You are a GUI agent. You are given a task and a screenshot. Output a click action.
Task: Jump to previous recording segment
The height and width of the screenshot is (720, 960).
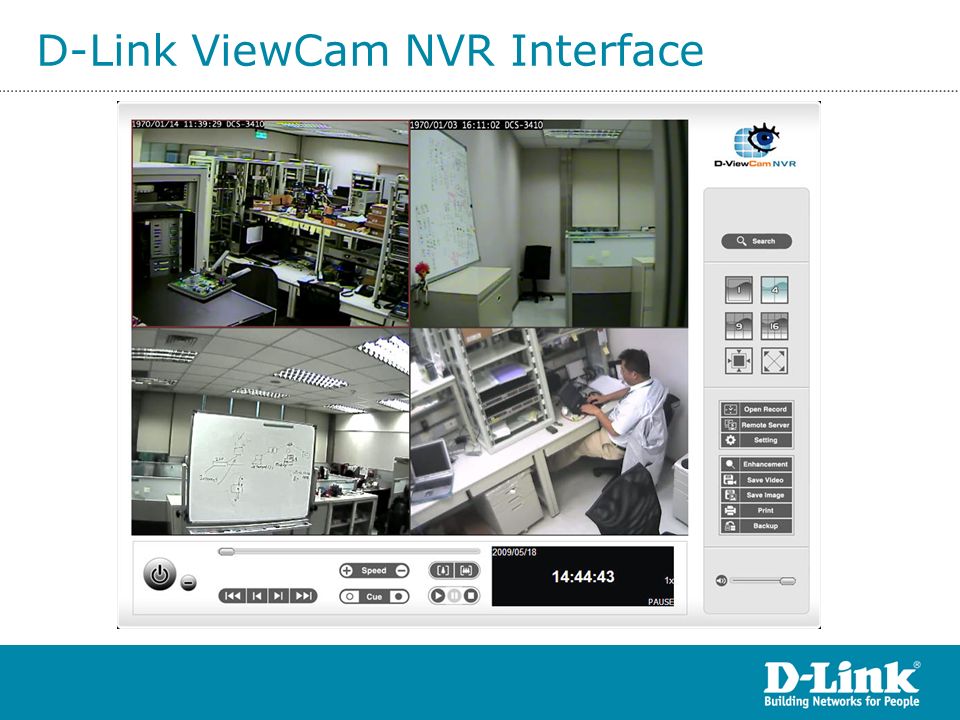[233, 596]
